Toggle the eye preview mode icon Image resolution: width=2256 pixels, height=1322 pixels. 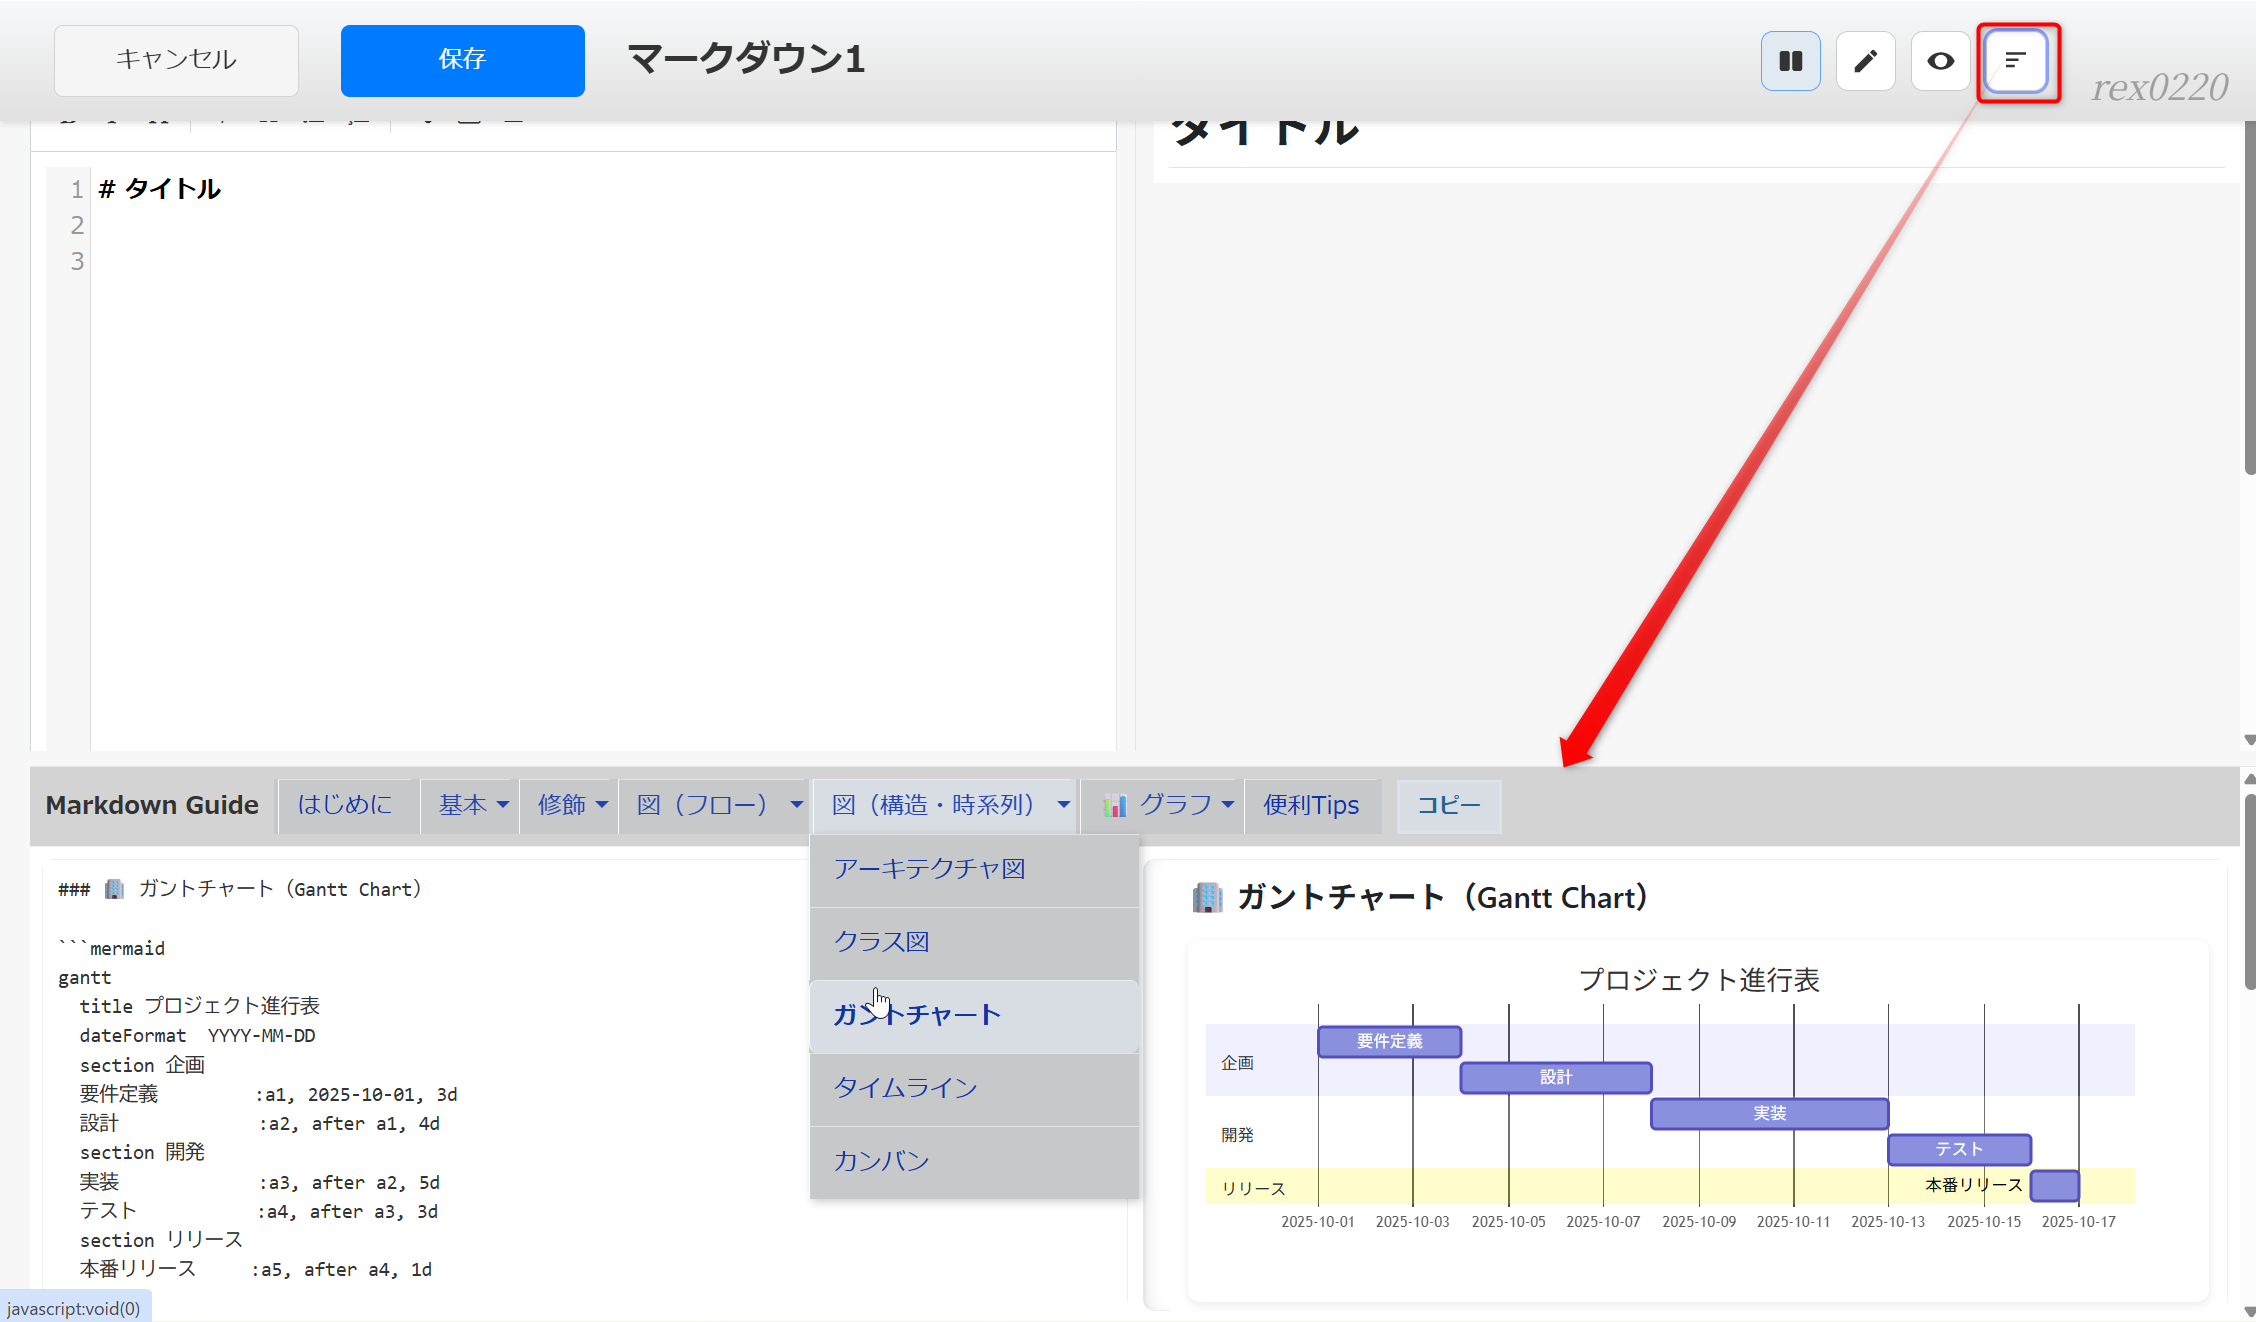tap(1940, 61)
